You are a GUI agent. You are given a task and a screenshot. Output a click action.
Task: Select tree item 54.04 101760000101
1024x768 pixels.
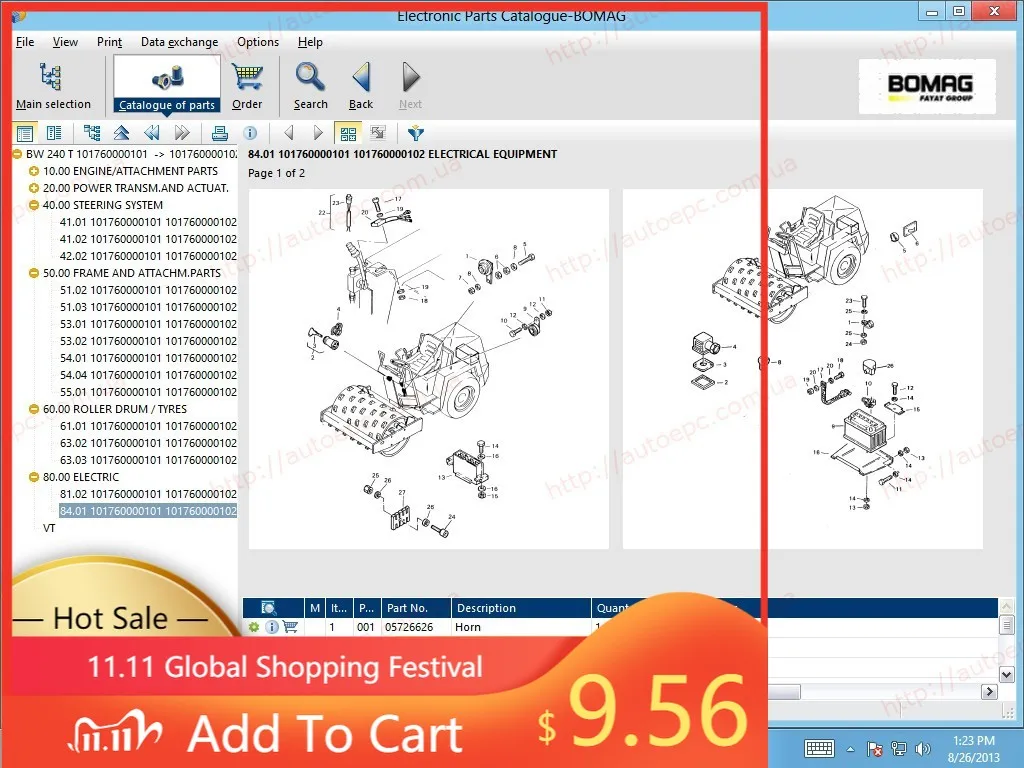tap(148, 375)
